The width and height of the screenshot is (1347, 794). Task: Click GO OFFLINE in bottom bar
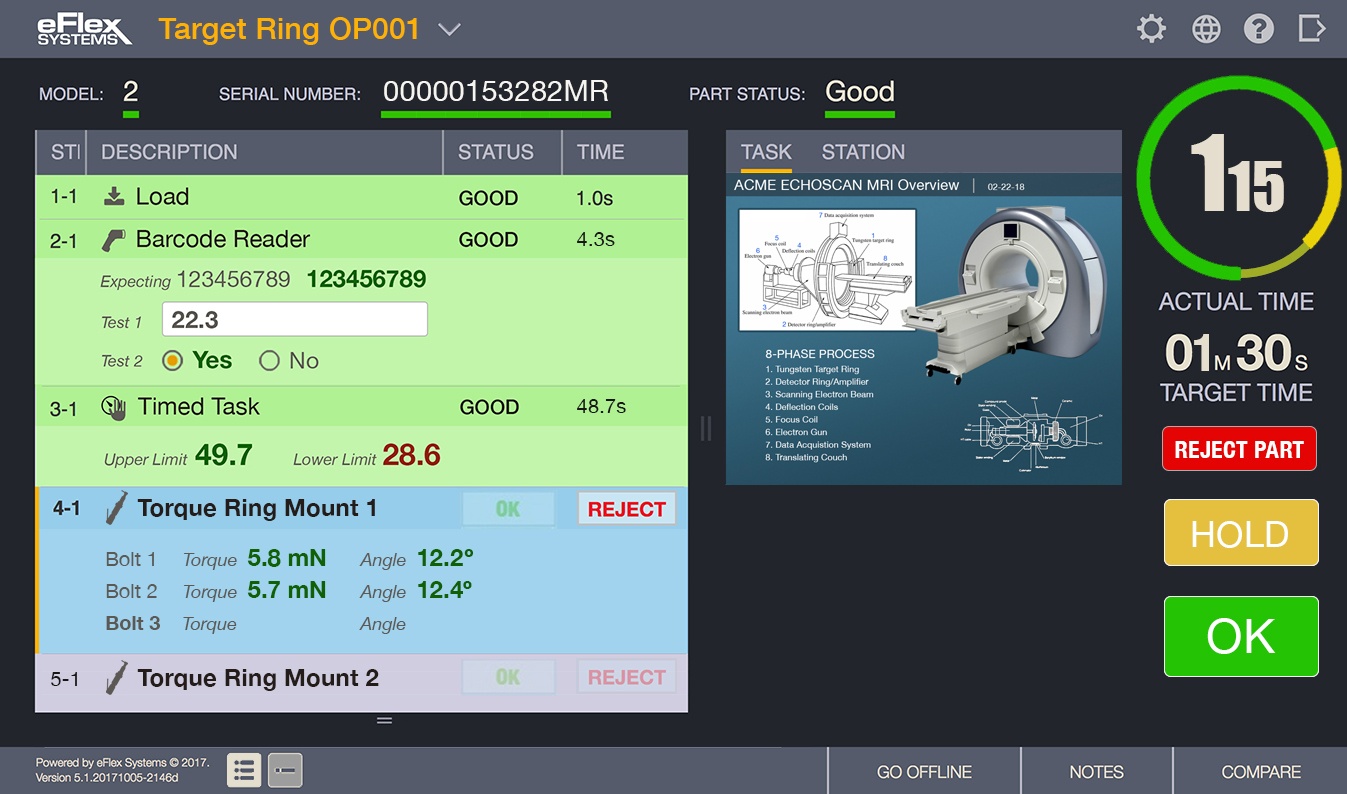coord(924,772)
